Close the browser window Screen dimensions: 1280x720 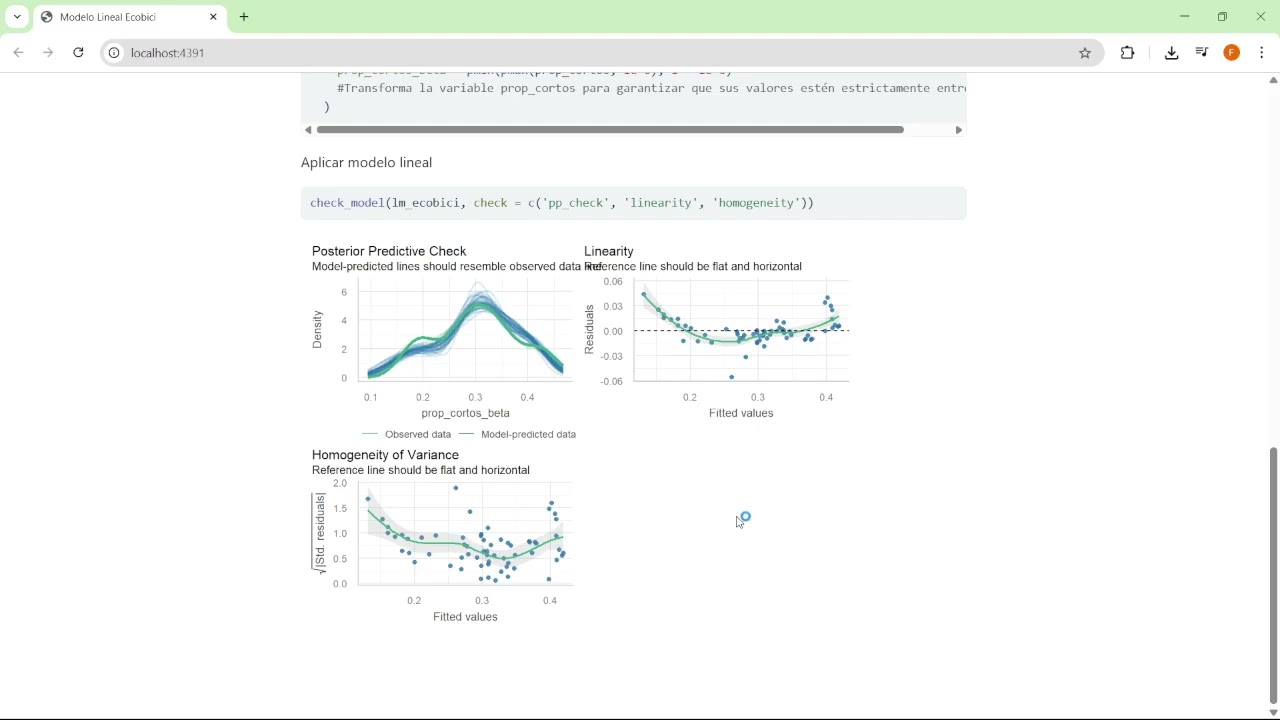point(1261,17)
